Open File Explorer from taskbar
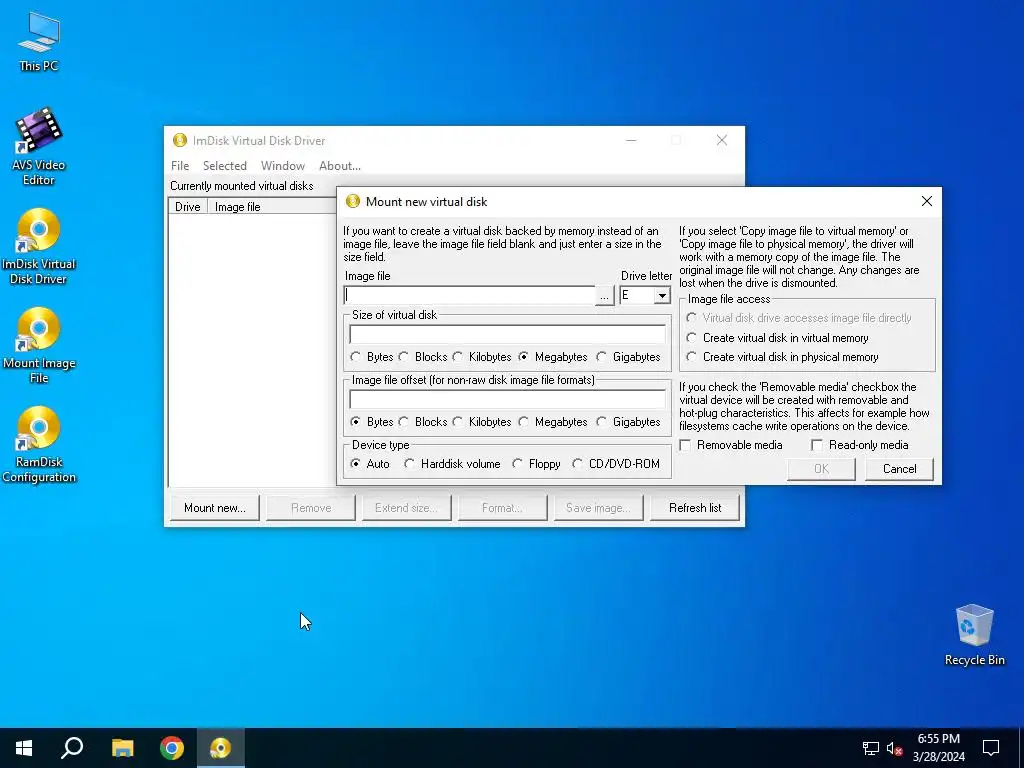The image size is (1024, 768). click(x=122, y=748)
